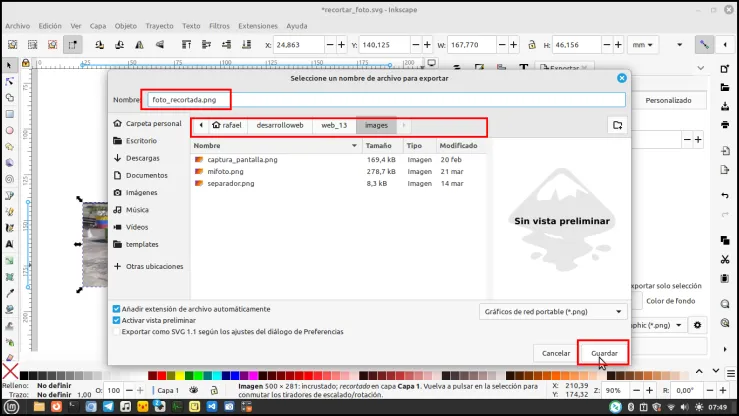
Task: Click the no-color red X swatch
Action: 10,371
